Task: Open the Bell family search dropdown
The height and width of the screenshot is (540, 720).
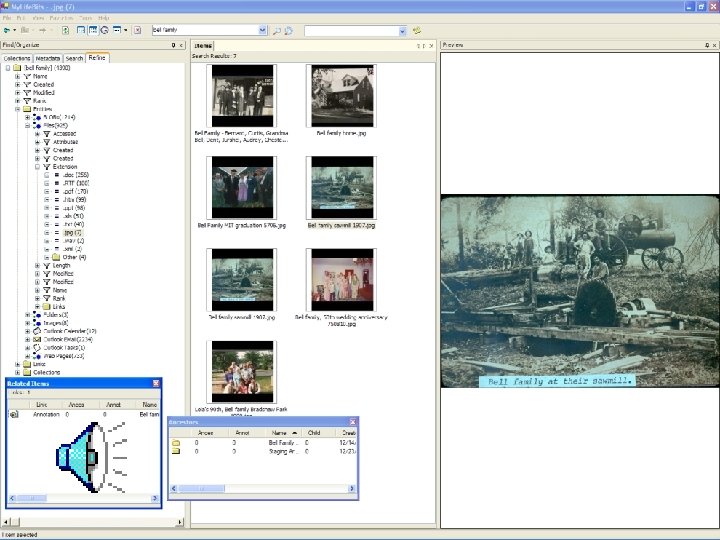Action: 263,31
